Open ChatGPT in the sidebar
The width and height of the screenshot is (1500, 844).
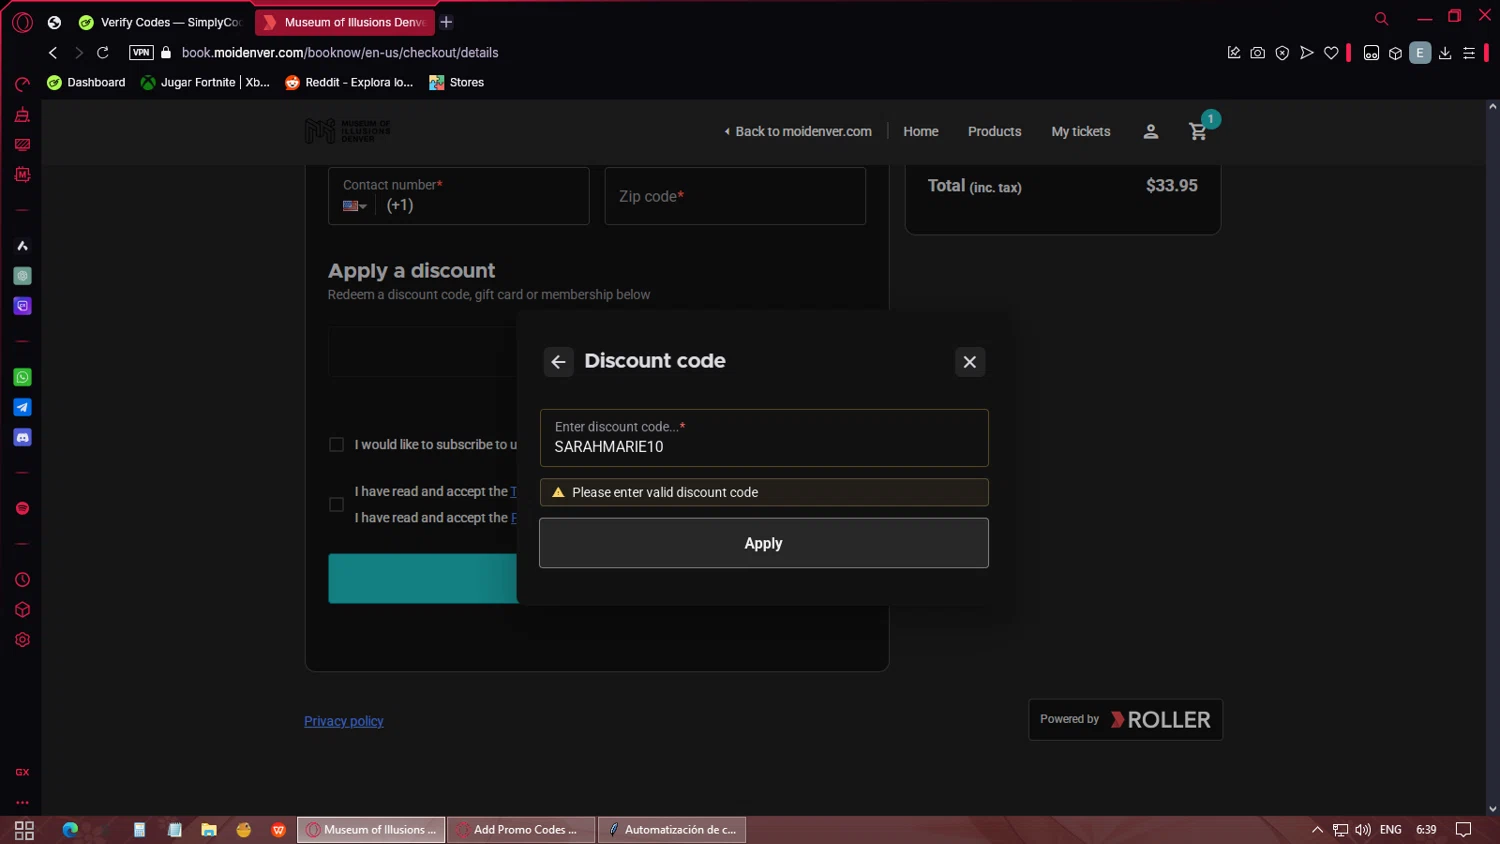click(22, 276)
